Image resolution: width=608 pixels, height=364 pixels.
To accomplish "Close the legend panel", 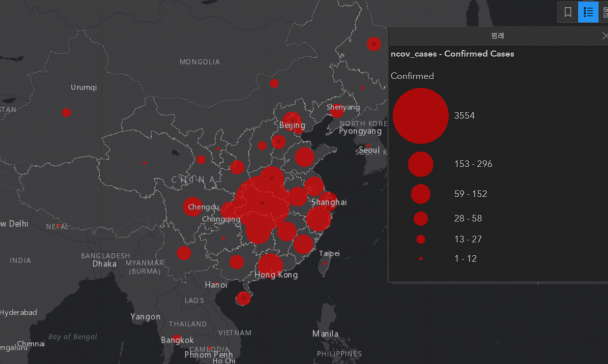I will coord(605,36).
